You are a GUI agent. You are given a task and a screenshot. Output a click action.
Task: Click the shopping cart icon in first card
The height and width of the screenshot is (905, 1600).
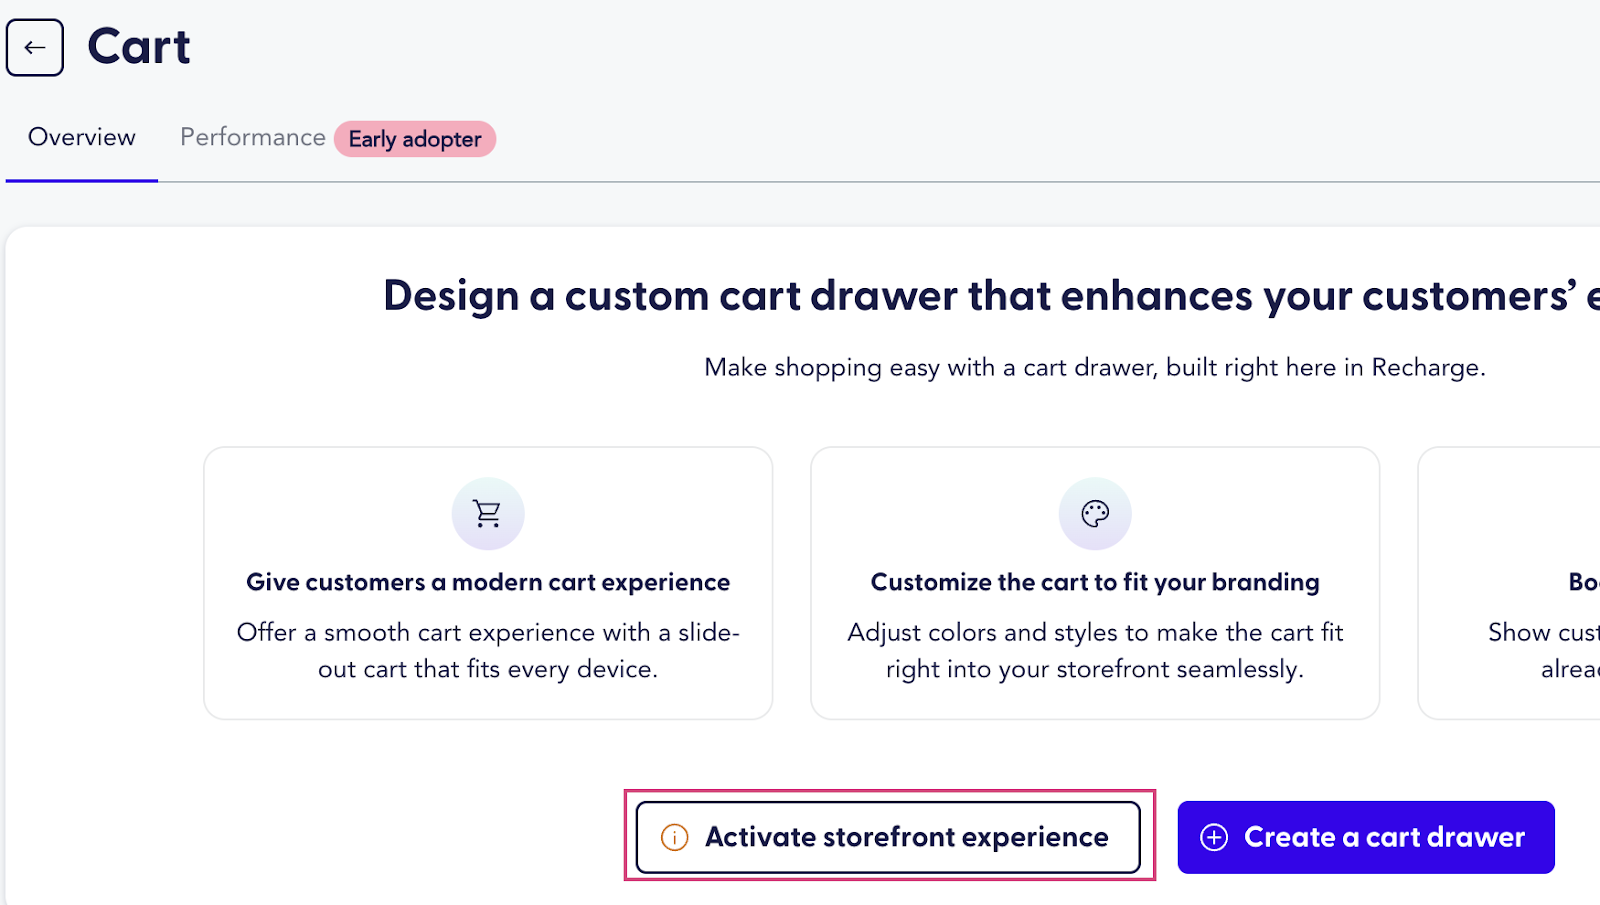[x=488, y=513]
